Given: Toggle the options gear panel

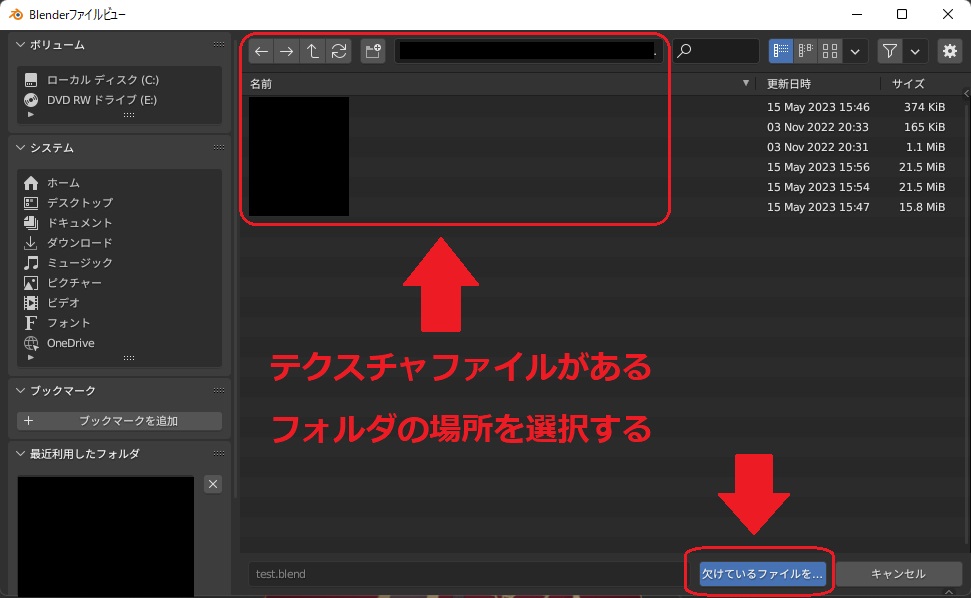Looking at the screenshot, I should pyautogui.click(x=949, y=51).
